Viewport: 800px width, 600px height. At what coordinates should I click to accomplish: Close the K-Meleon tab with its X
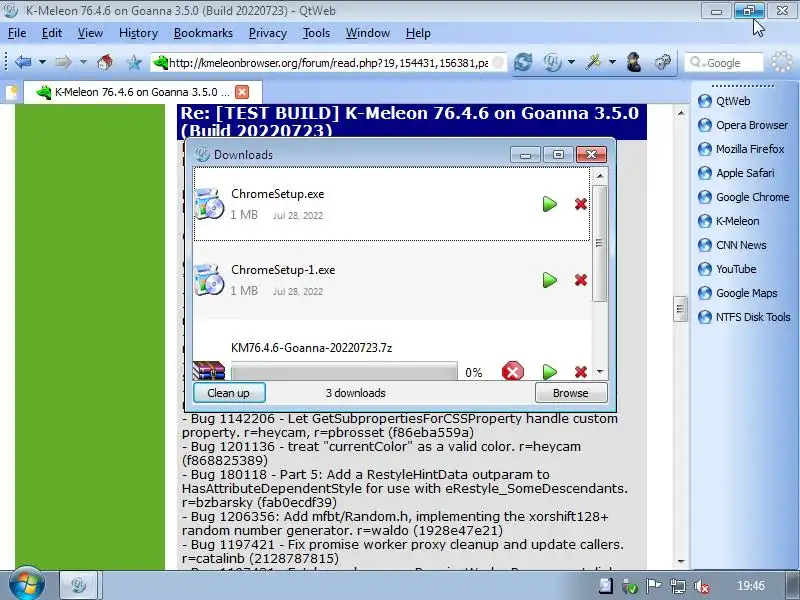pos(242,92)
